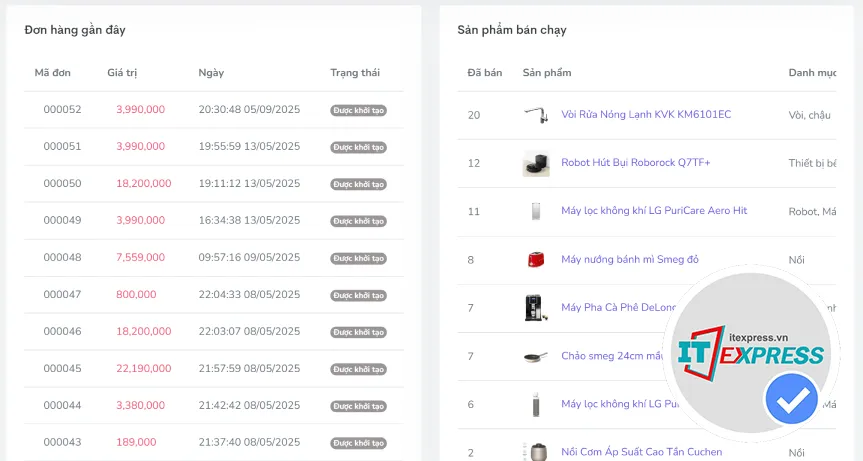Click status badge of order 000050
This screenshot has width=863, height=461.
pyautogui.click(x=358, y=184)
